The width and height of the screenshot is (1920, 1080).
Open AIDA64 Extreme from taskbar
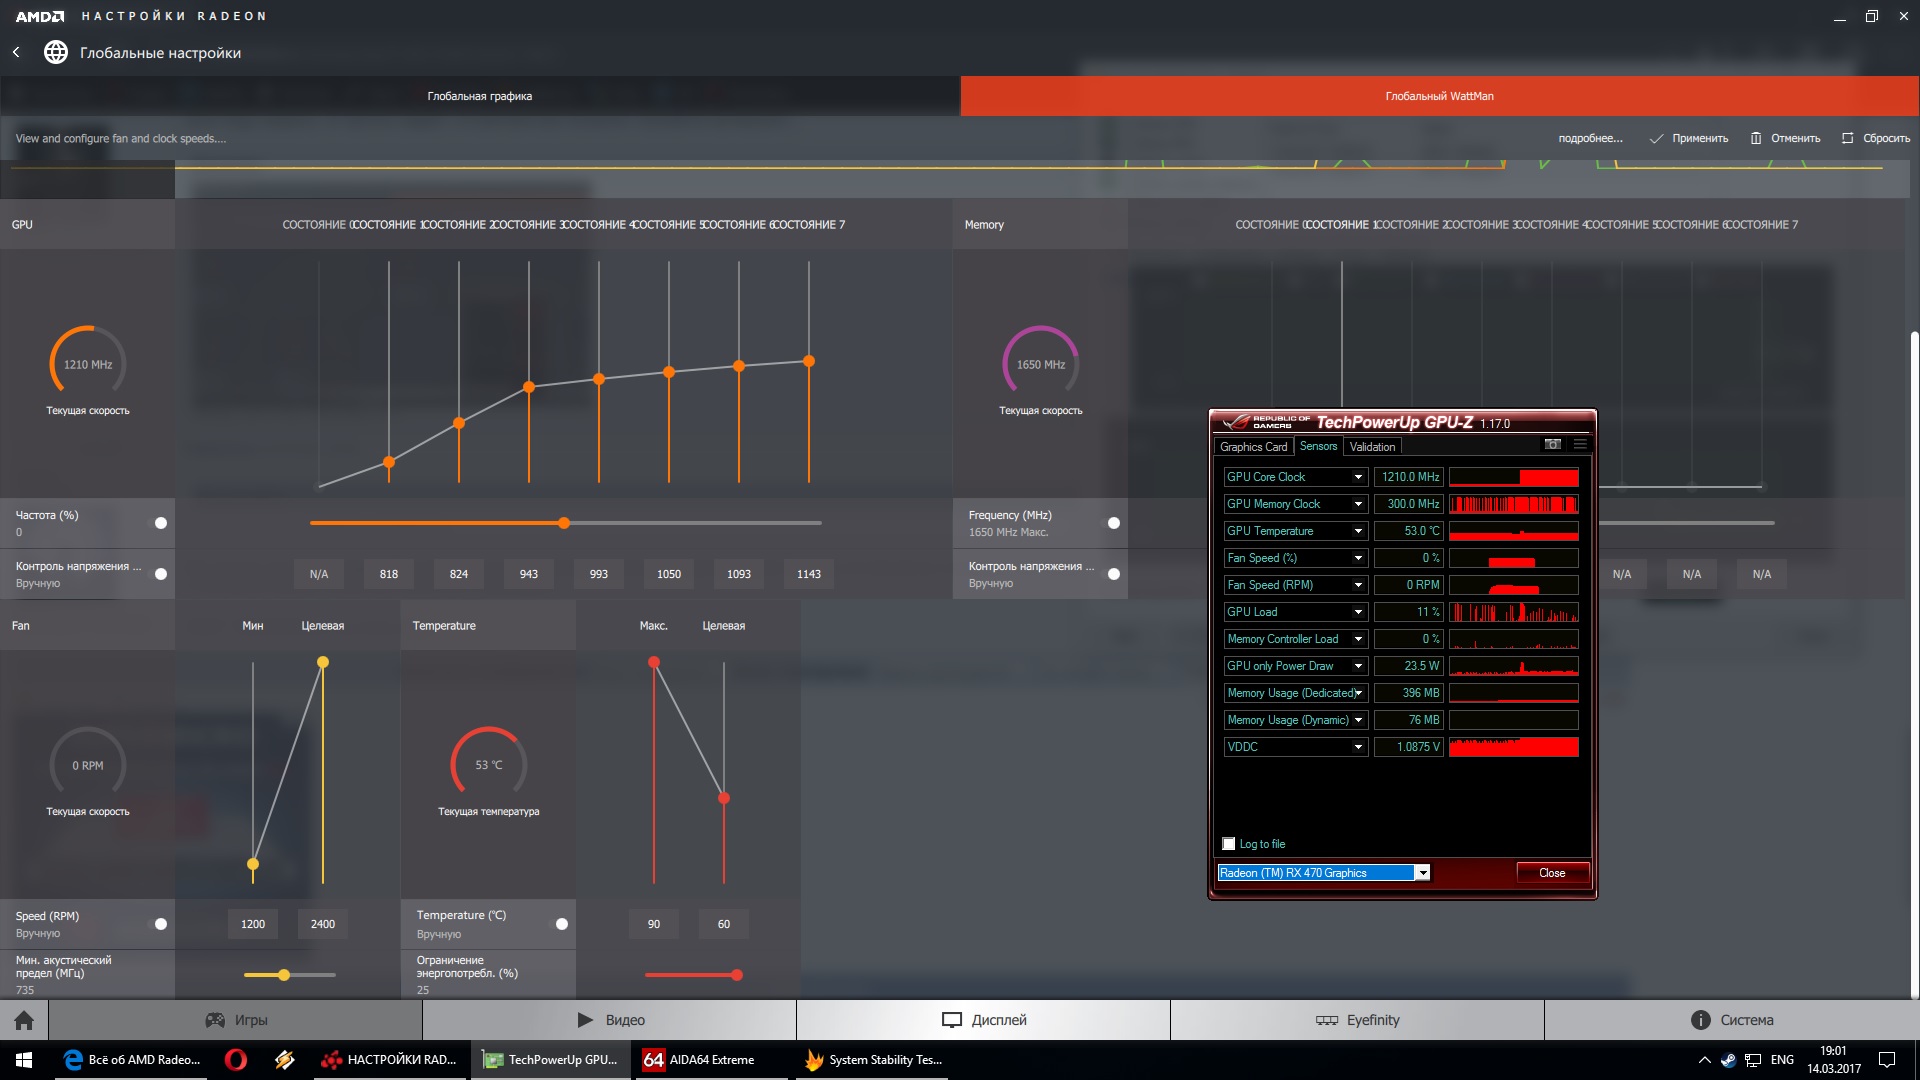(x=700, y=1060)
